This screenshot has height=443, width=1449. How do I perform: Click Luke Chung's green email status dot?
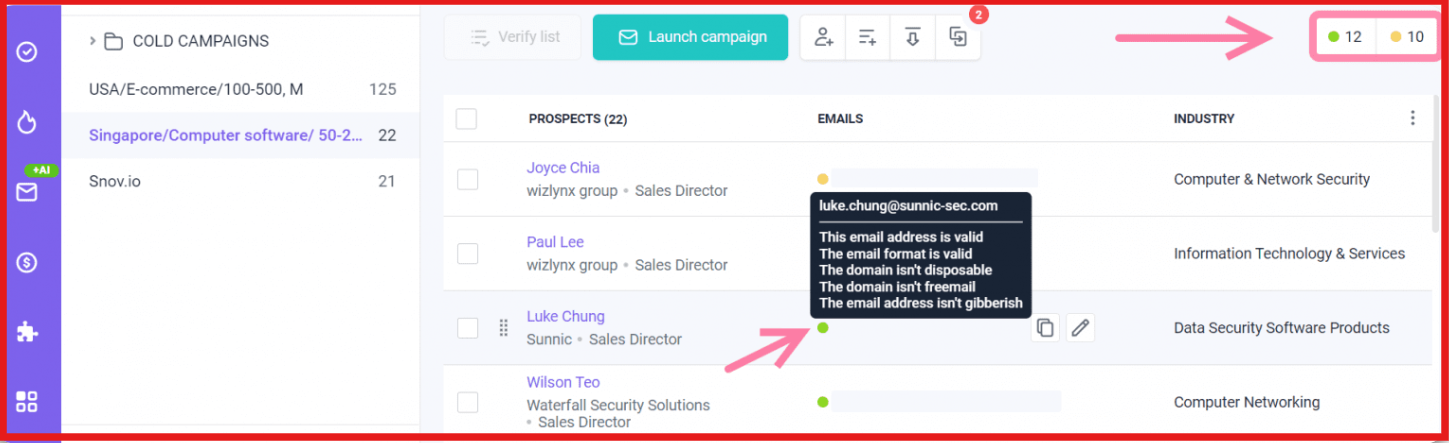click(822, 328)
